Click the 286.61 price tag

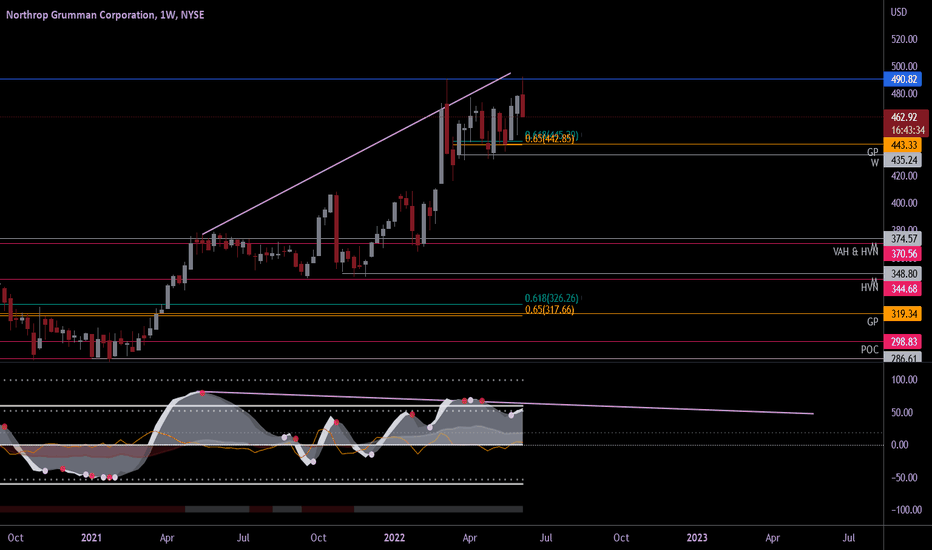[x=903, y=357]
